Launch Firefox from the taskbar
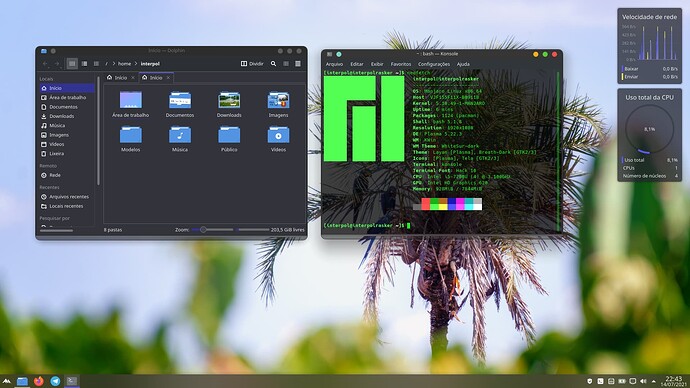The image size is (690, 388). 39,381
